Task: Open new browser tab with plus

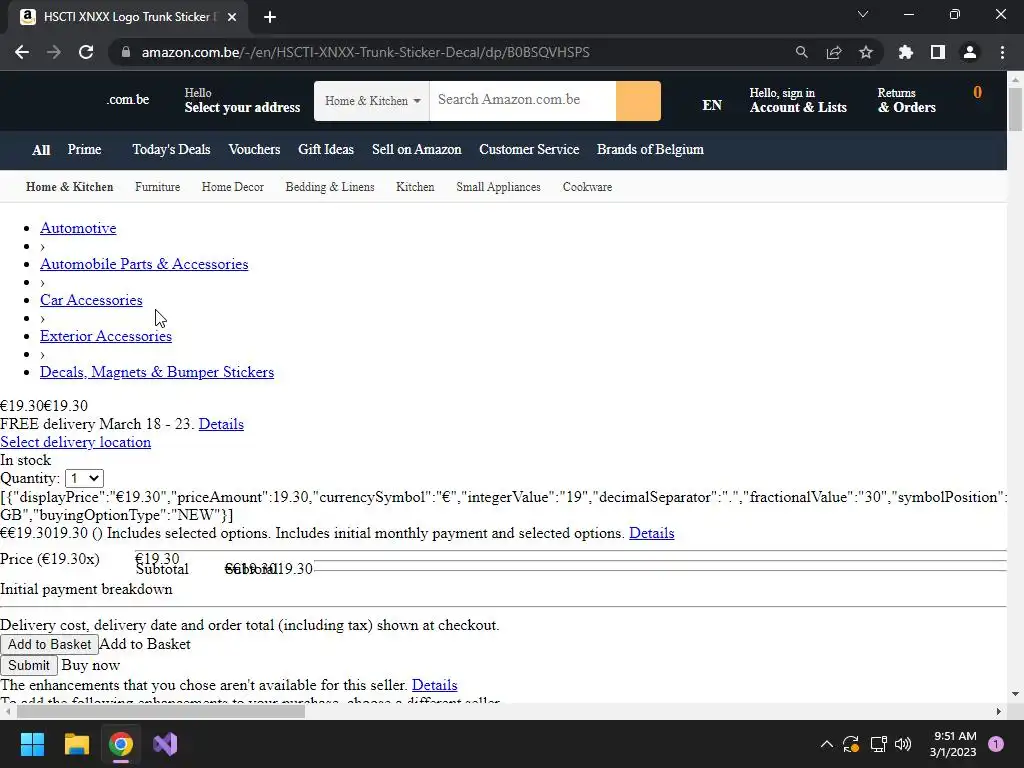Action: tap(270, 17)
